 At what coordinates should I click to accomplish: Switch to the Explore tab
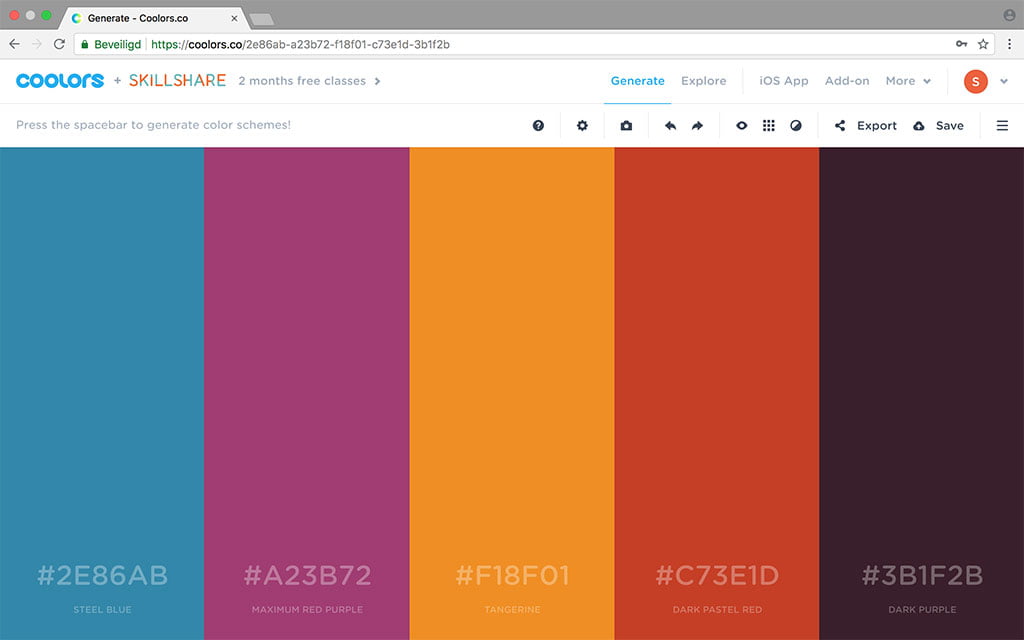click(x=703, y=81)
